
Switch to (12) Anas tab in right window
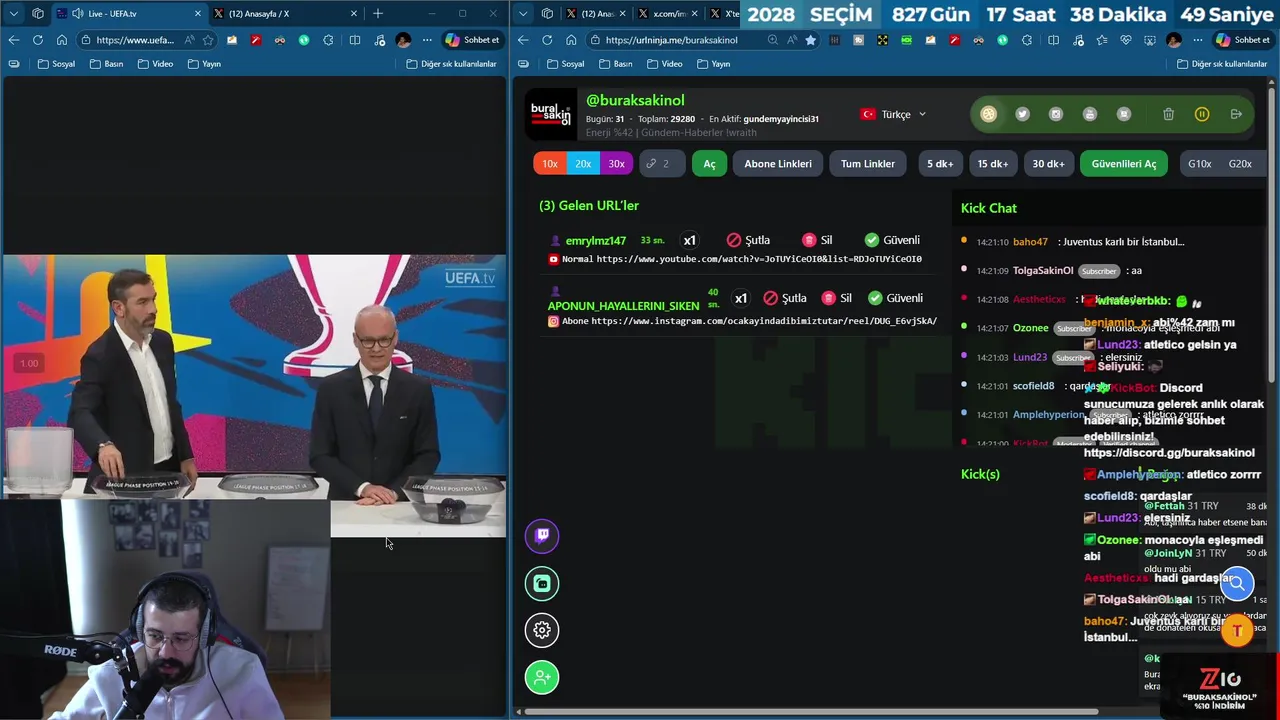tap(597, 14)
